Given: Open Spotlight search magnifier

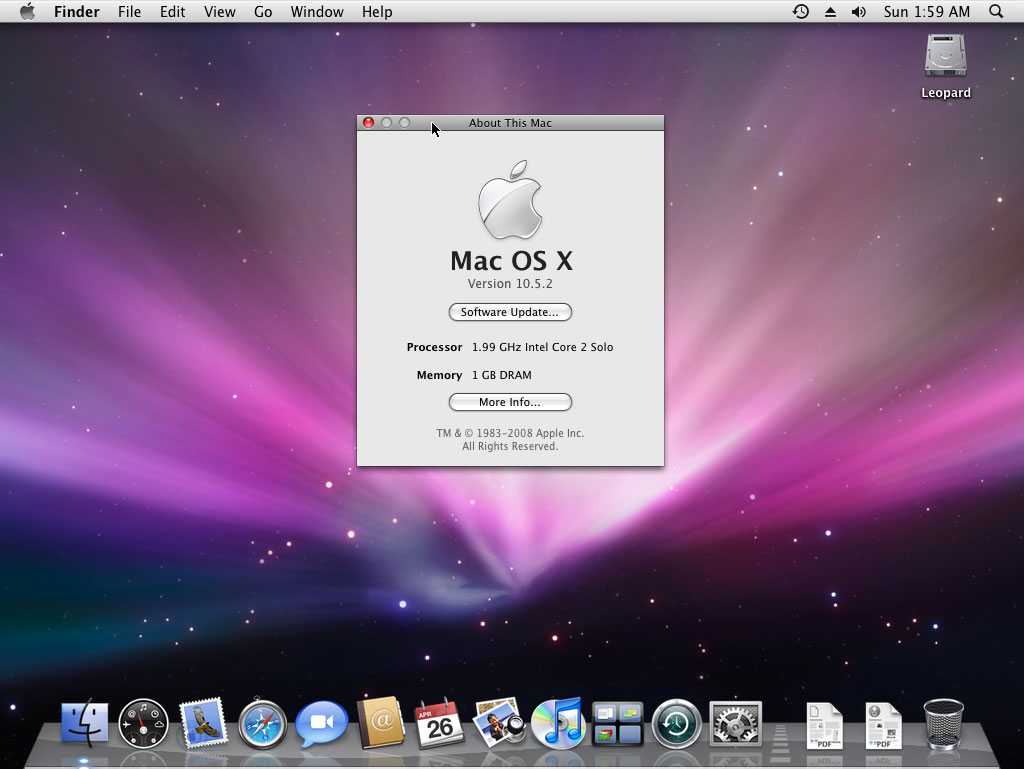Looking at the screenshot, I should [x=996, y=12].
